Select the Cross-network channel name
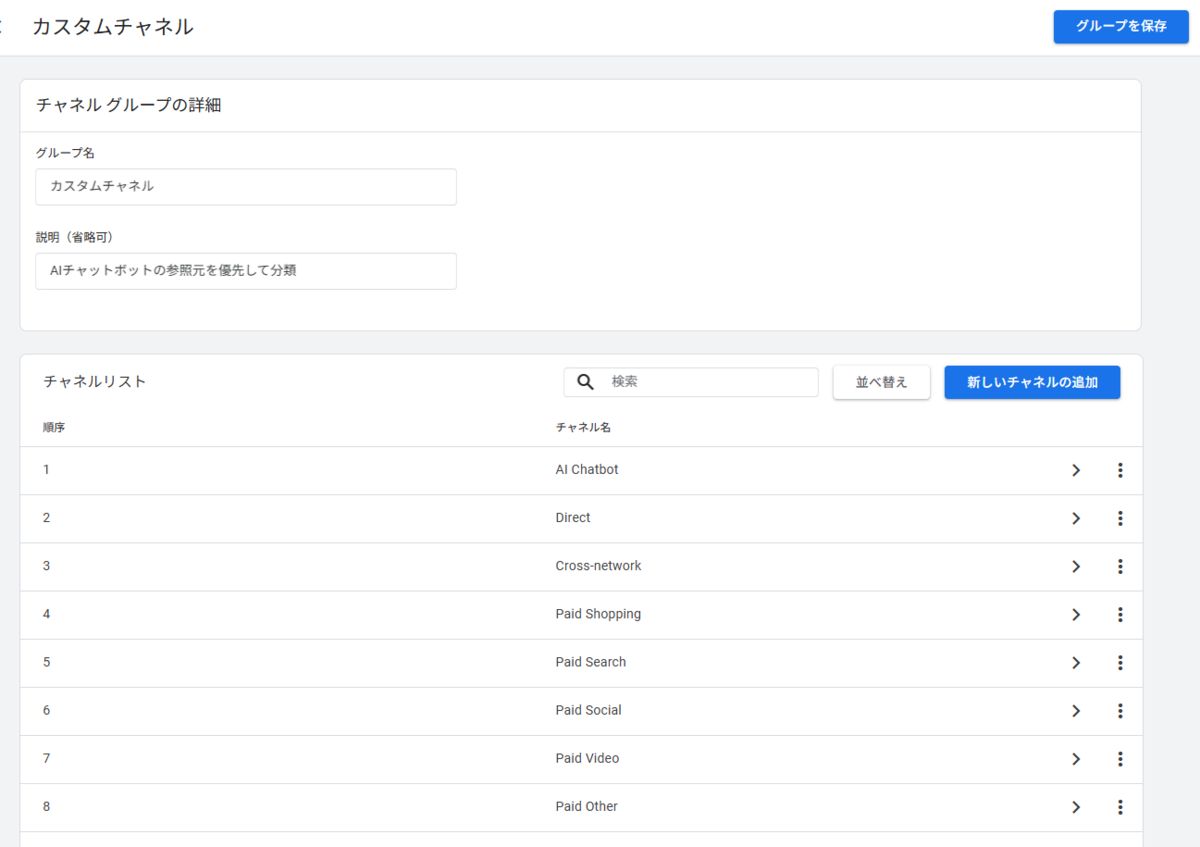This screenshot has height=847, width=1200. [598, 565]
